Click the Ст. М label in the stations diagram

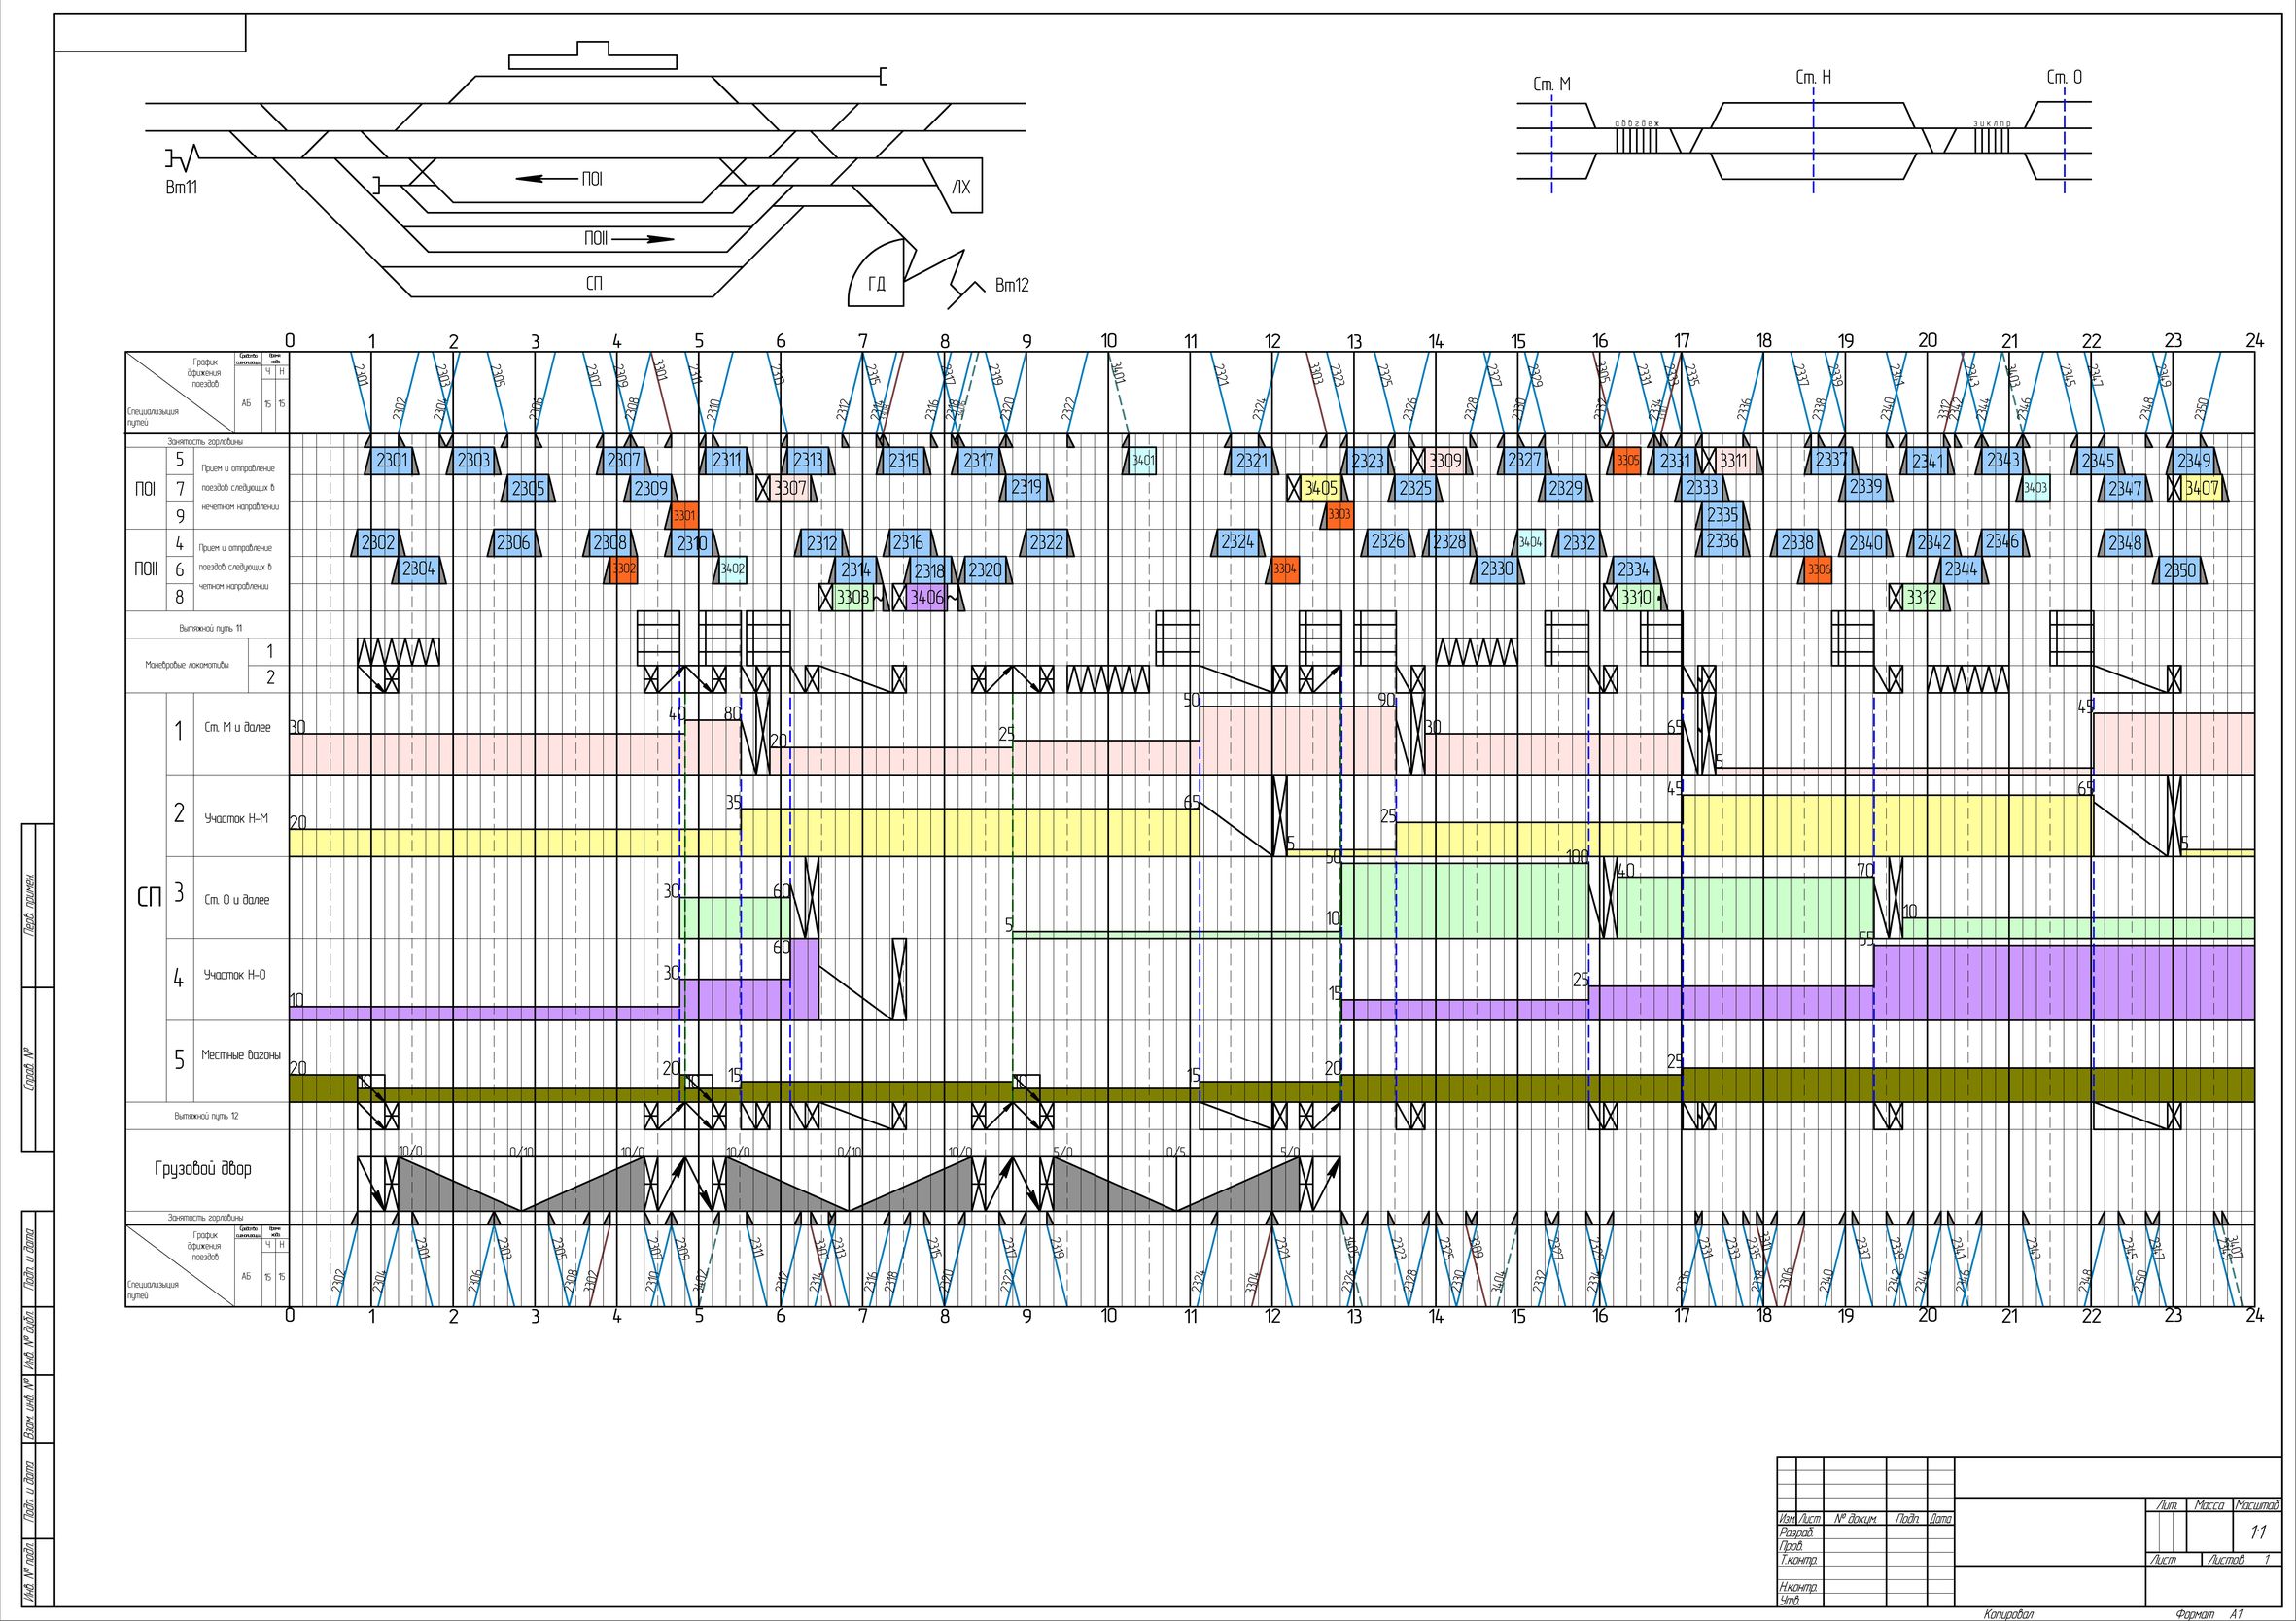point(1552,85)
